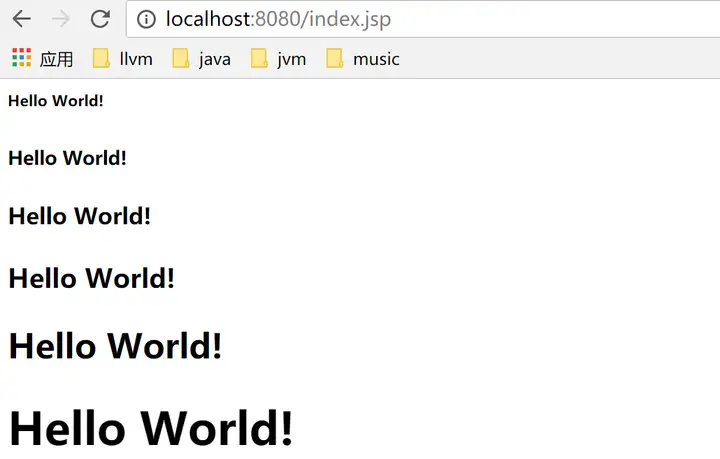The width and height of the screenshot is (720, 459).
Task: Open the java bookmark folder
Action: click(x=202, y=59)
